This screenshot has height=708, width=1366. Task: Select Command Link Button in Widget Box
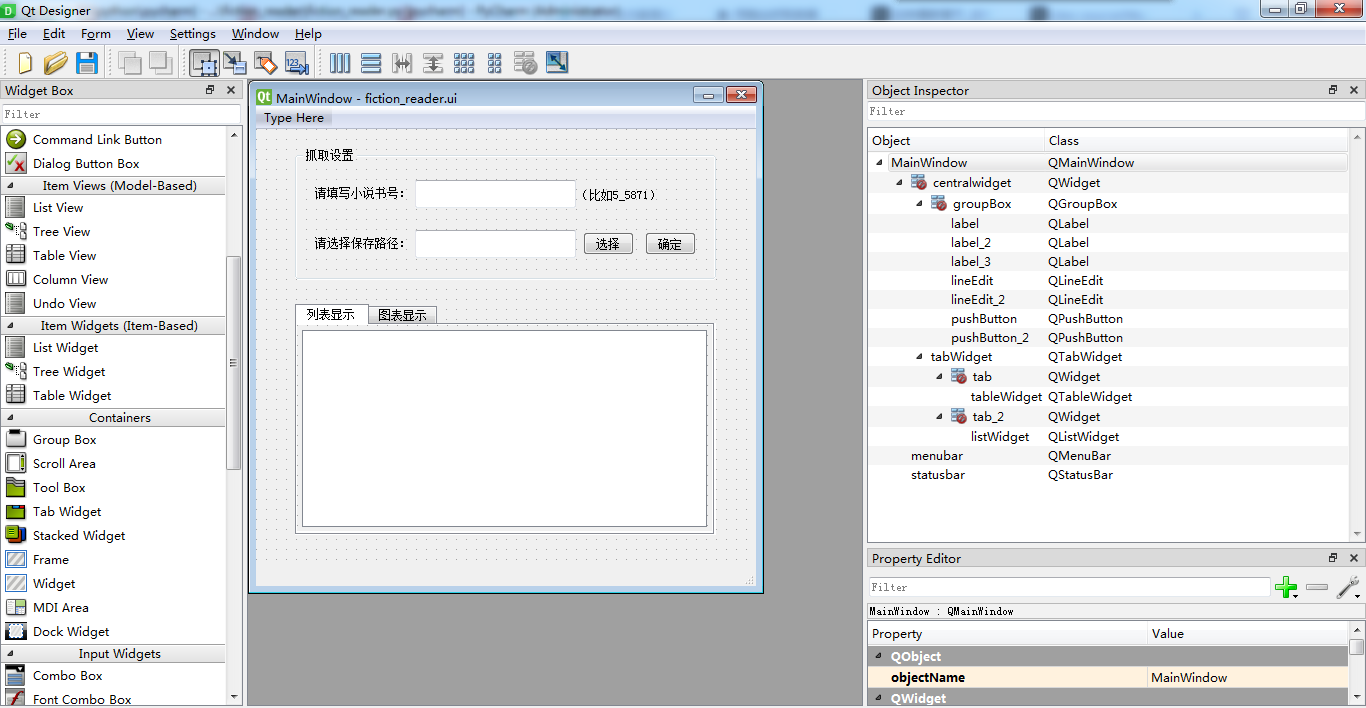click(97, 139)
